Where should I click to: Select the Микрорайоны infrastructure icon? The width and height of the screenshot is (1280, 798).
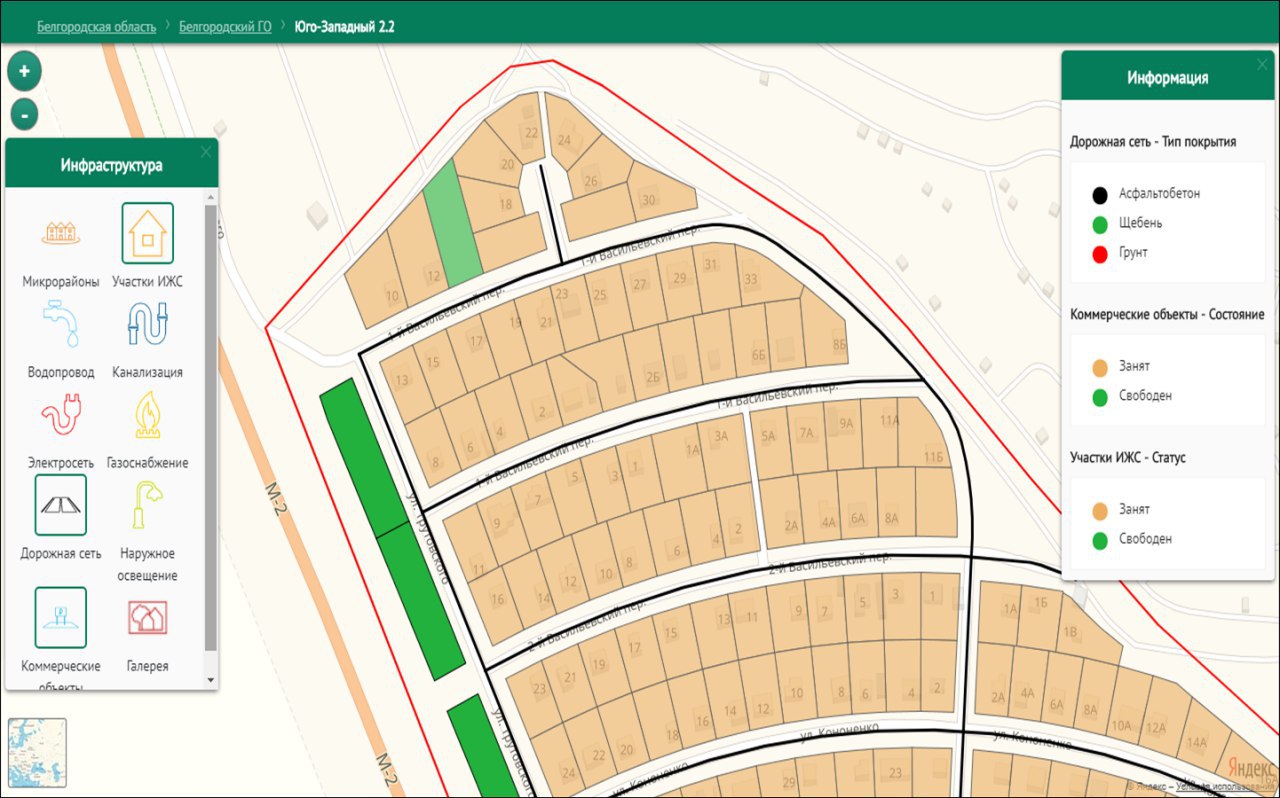click(x=60, y=233)
